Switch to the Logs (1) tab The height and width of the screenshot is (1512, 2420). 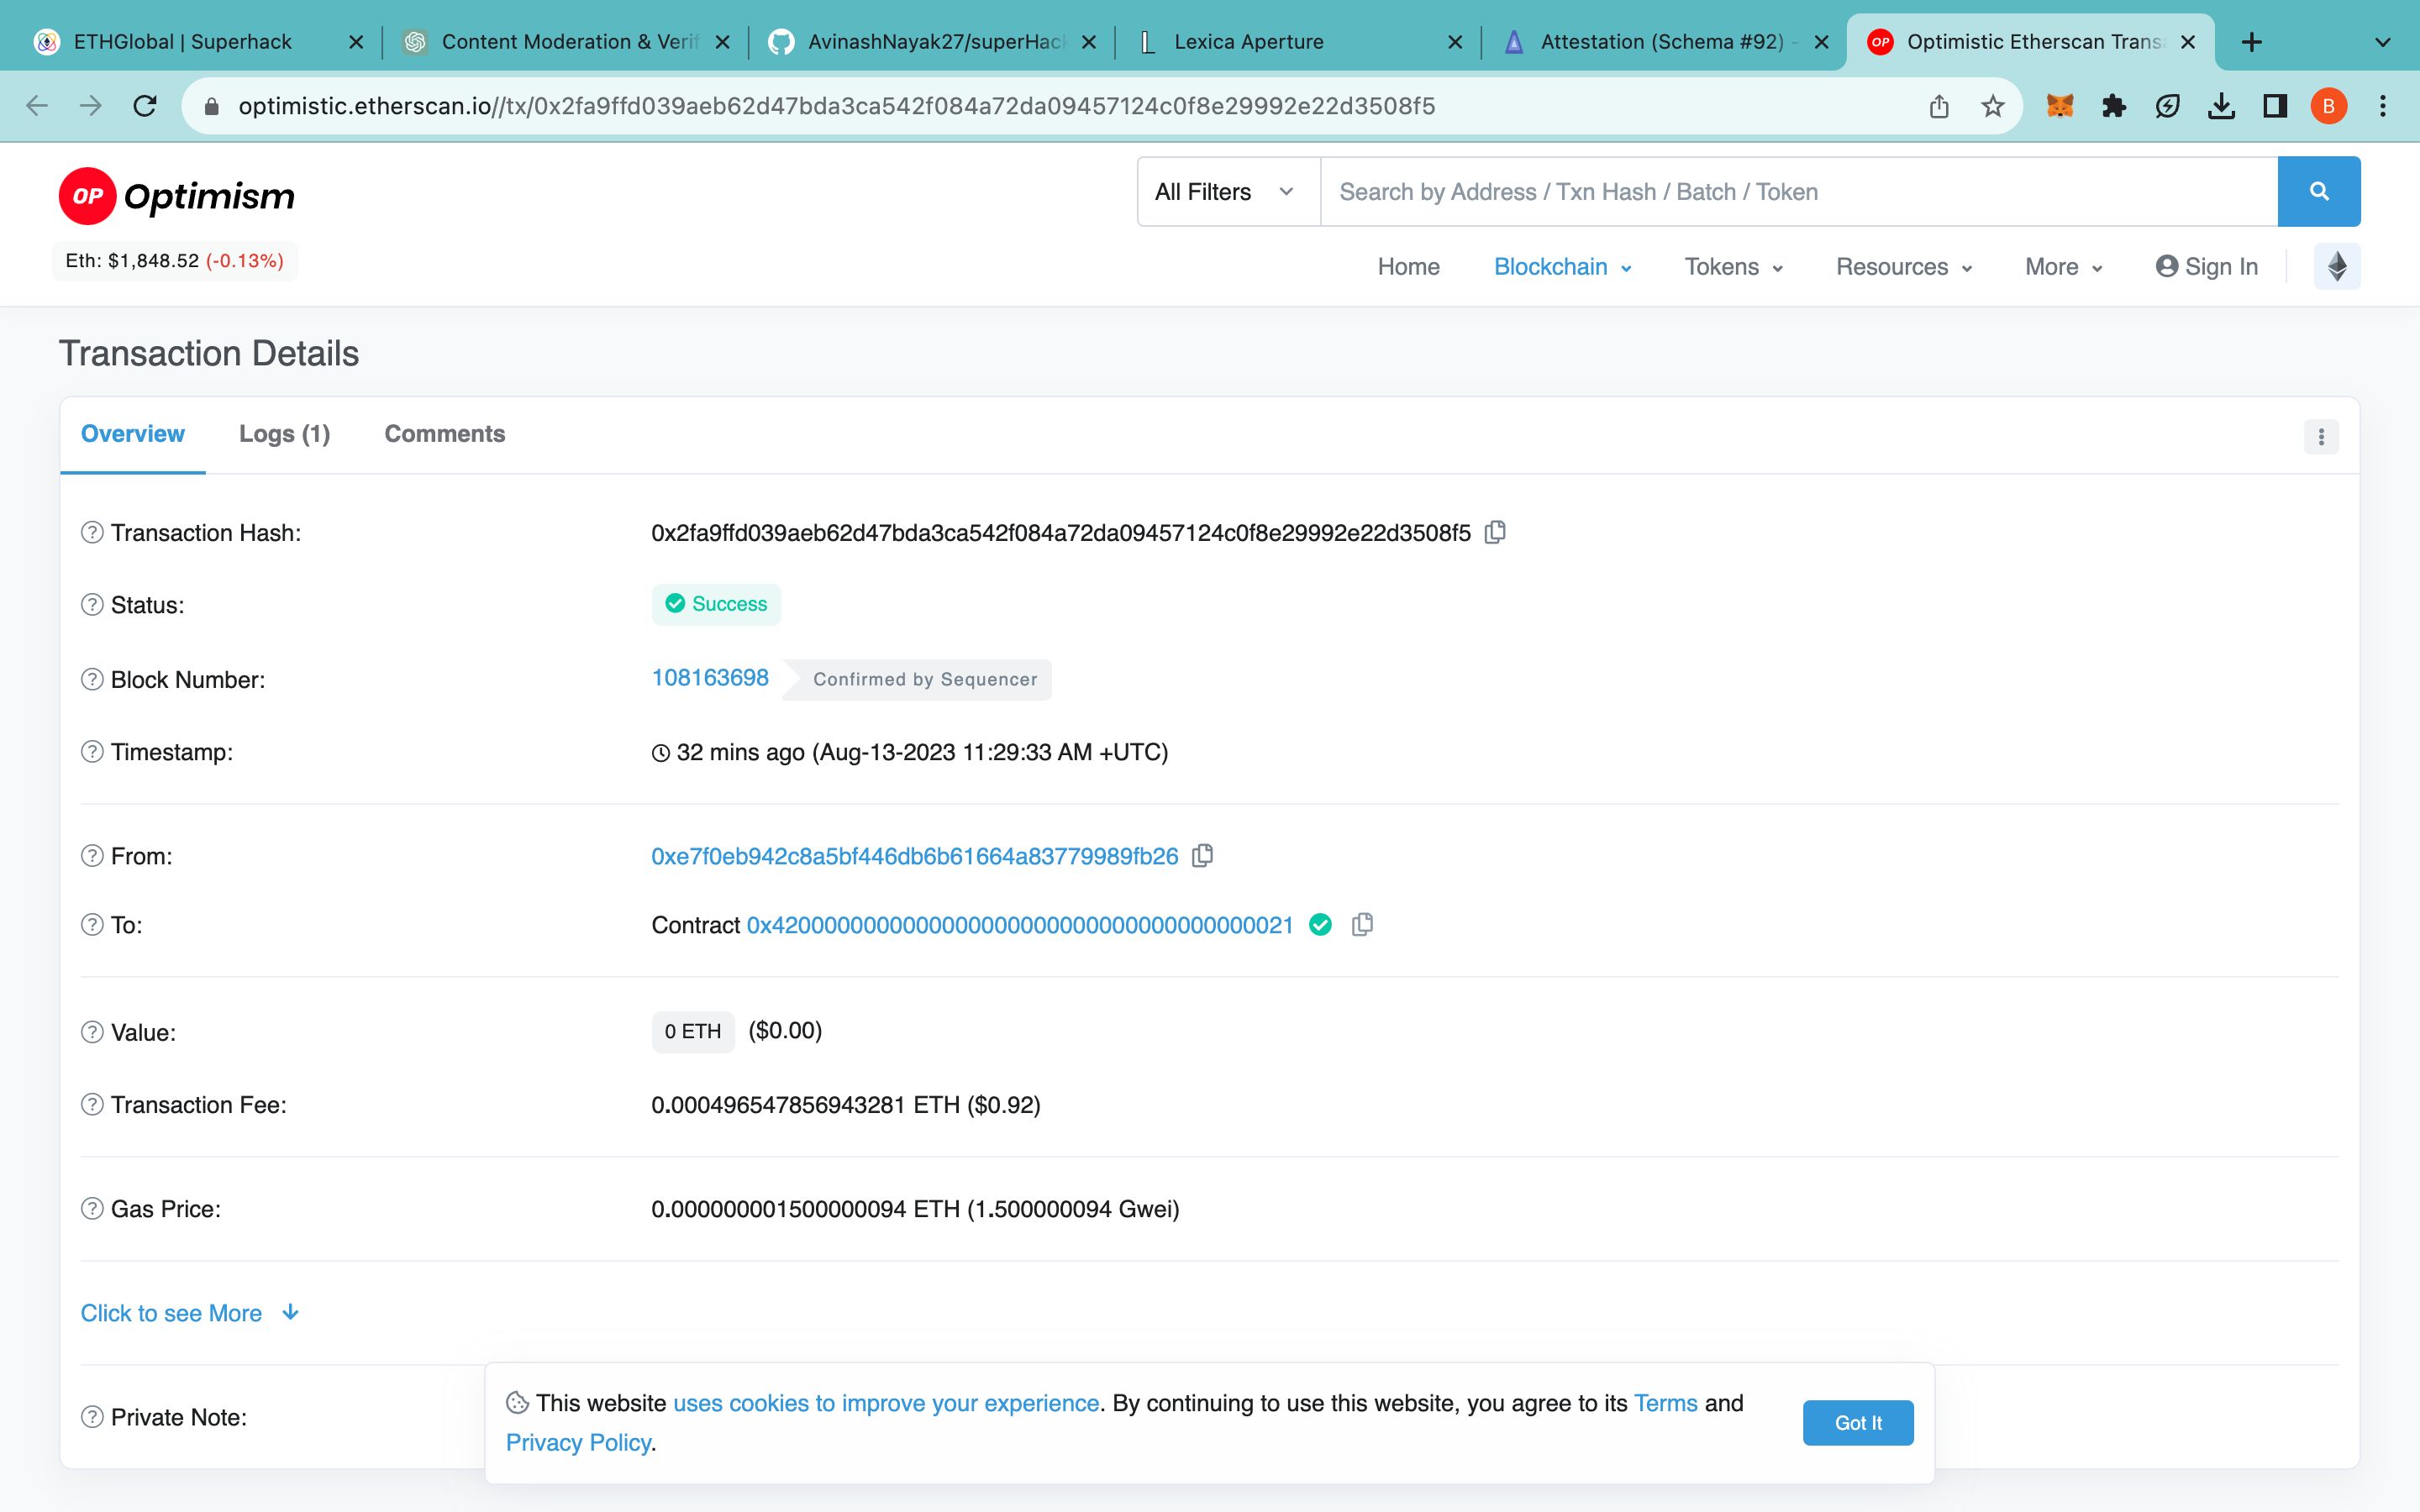(x=284, y=434)
